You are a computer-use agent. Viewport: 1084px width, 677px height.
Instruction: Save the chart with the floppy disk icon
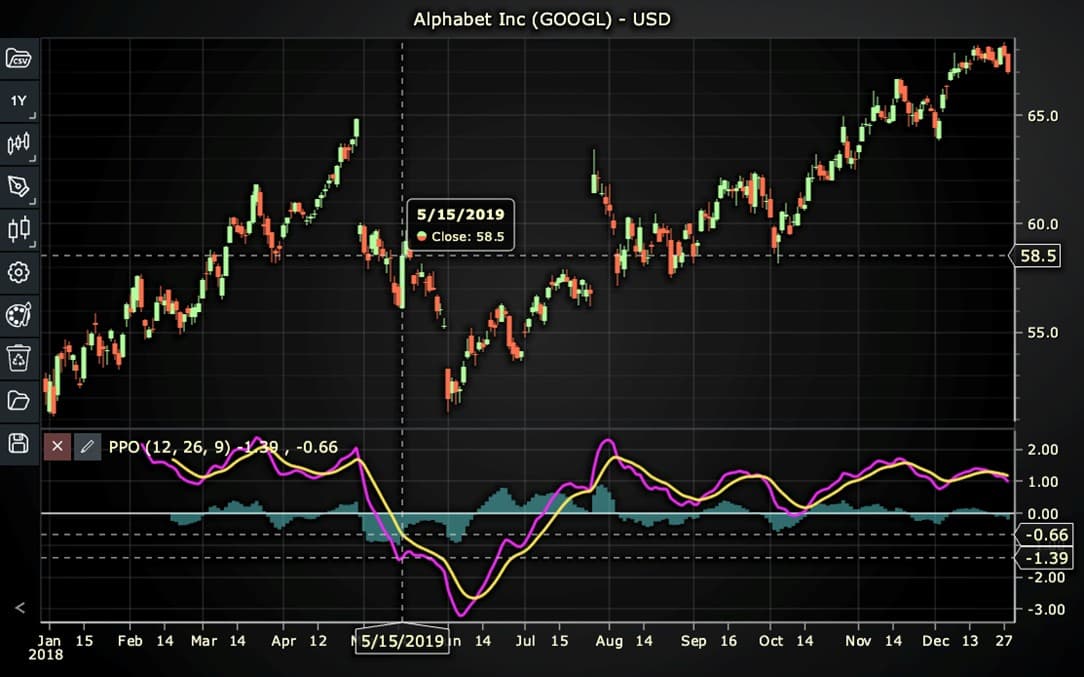click(19, 443)
